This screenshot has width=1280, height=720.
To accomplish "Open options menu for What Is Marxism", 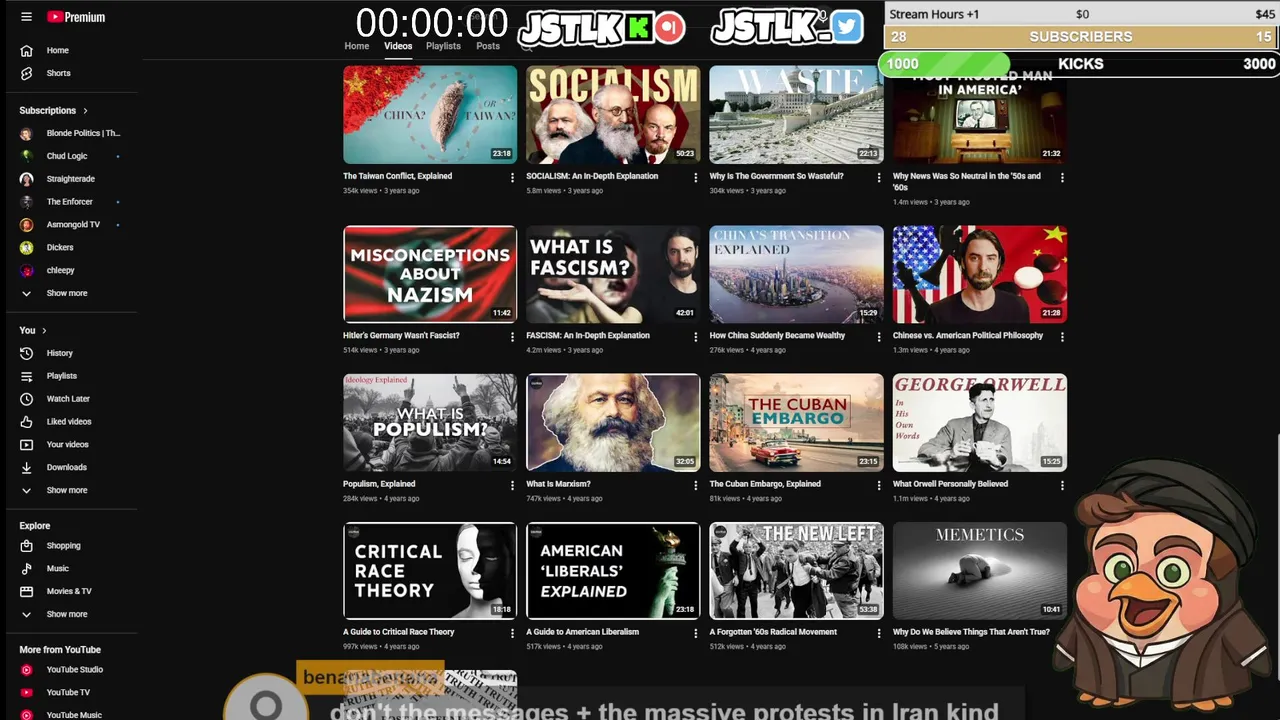I will (x=696, y=485).
